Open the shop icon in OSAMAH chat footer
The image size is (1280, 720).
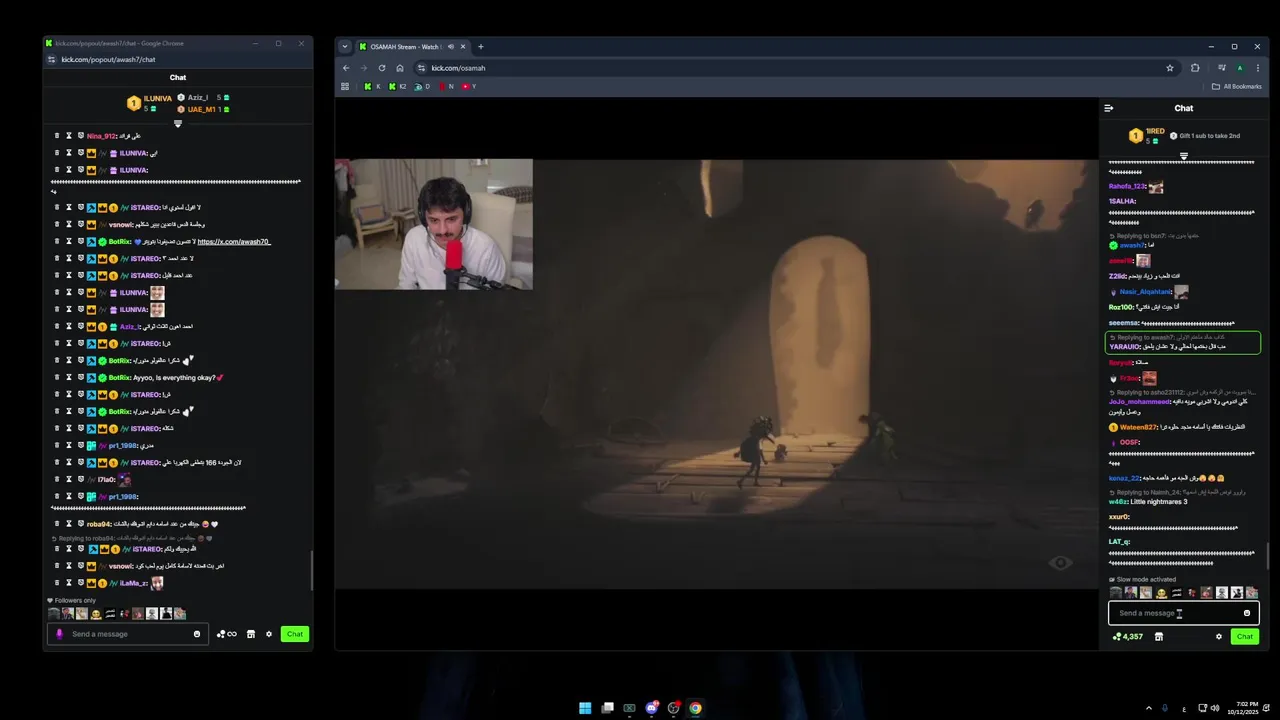[1159, 636]
